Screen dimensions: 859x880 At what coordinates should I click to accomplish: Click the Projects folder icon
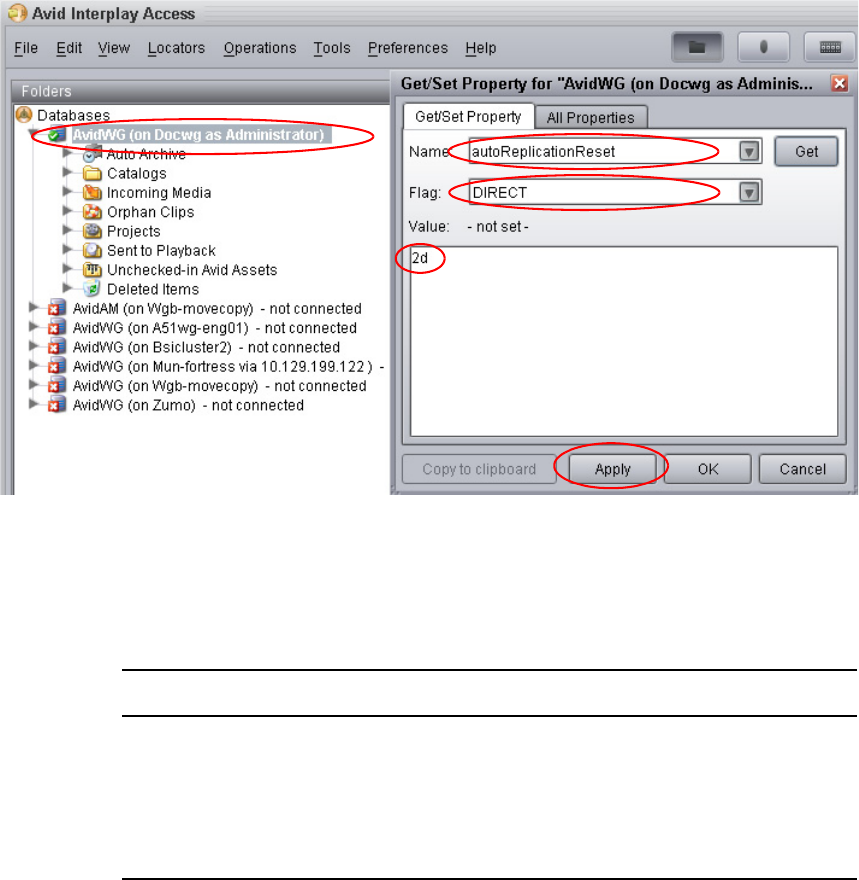92,231
